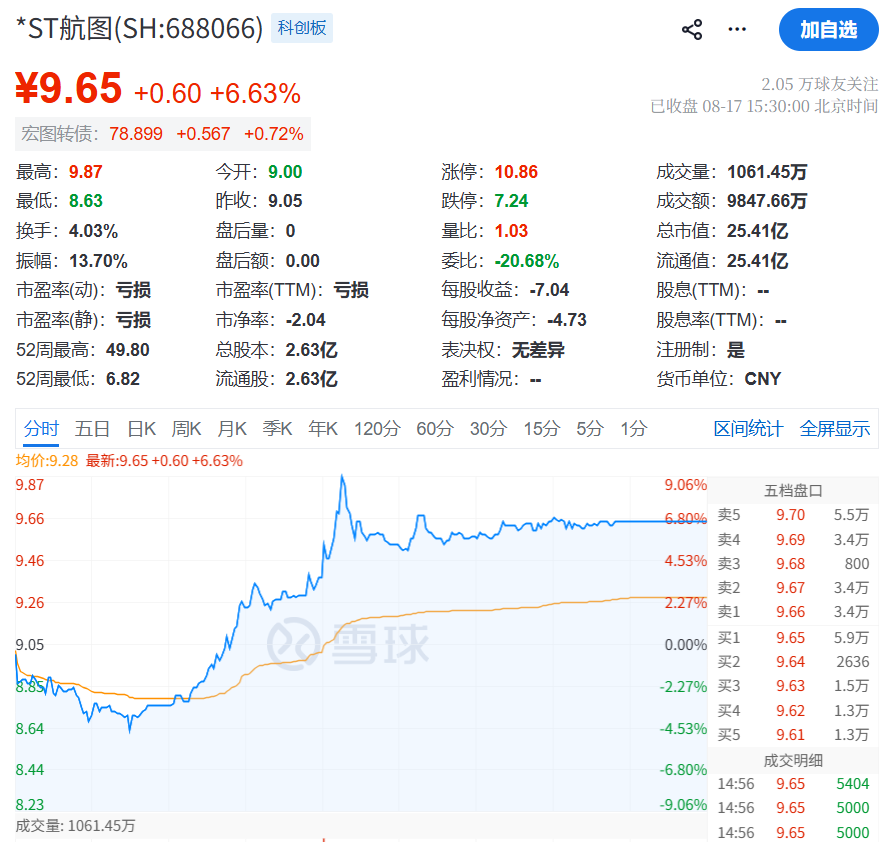
Task: Click the 涨停 value 10.86
Action: click(516, 172)
